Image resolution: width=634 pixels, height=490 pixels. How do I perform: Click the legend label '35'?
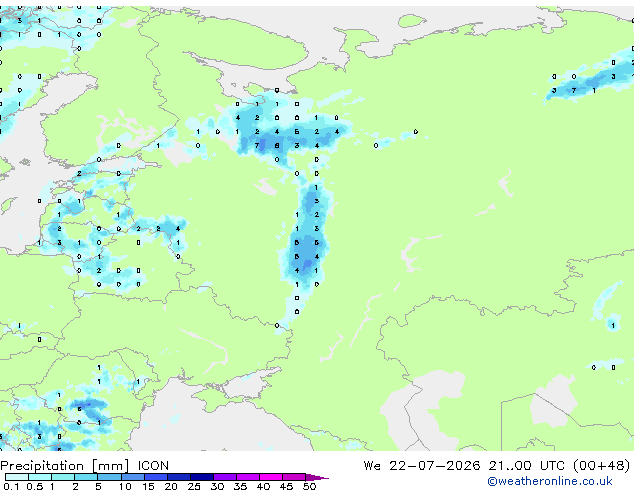tap(240, 486)
